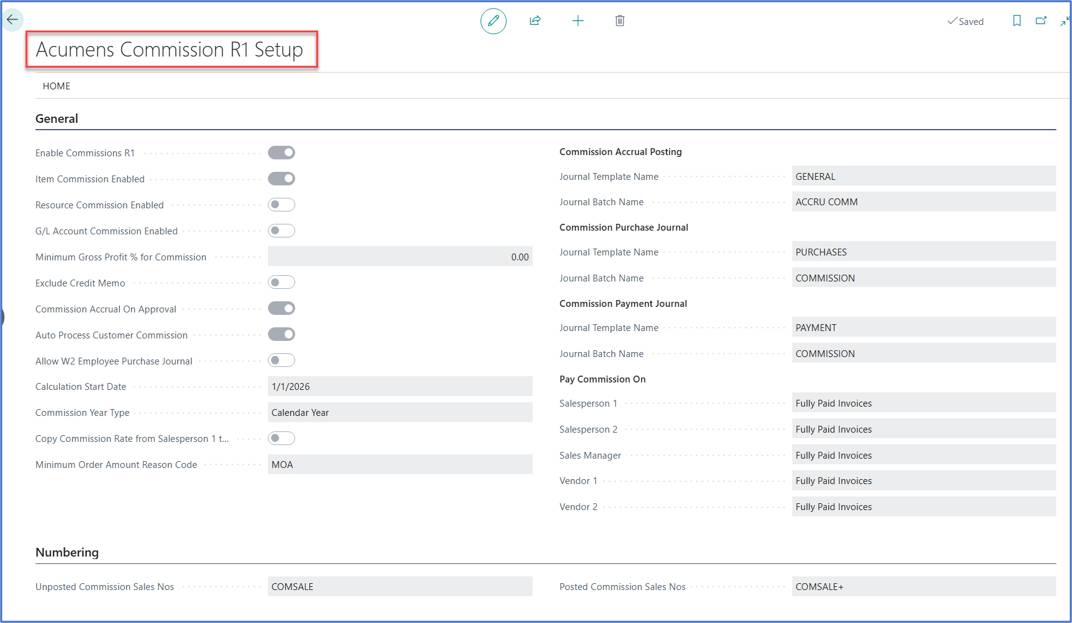This screenshot has width=1072, height=623.
Task: Open the share icon
Action: 535,21
